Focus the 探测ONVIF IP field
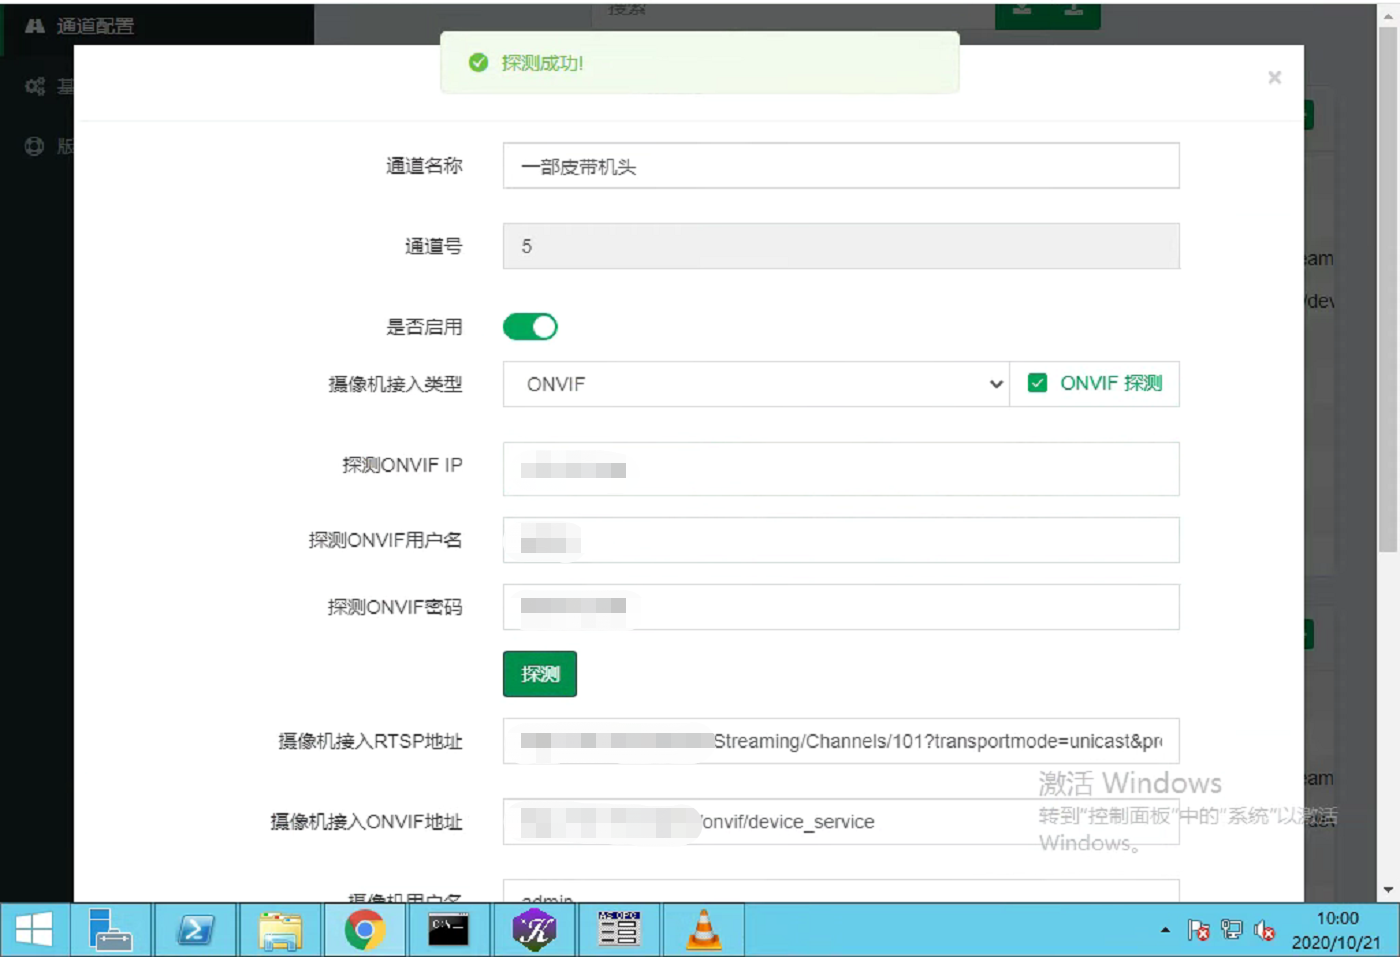This screenshot has height=957, width=1400. click(x=841, y=469)
